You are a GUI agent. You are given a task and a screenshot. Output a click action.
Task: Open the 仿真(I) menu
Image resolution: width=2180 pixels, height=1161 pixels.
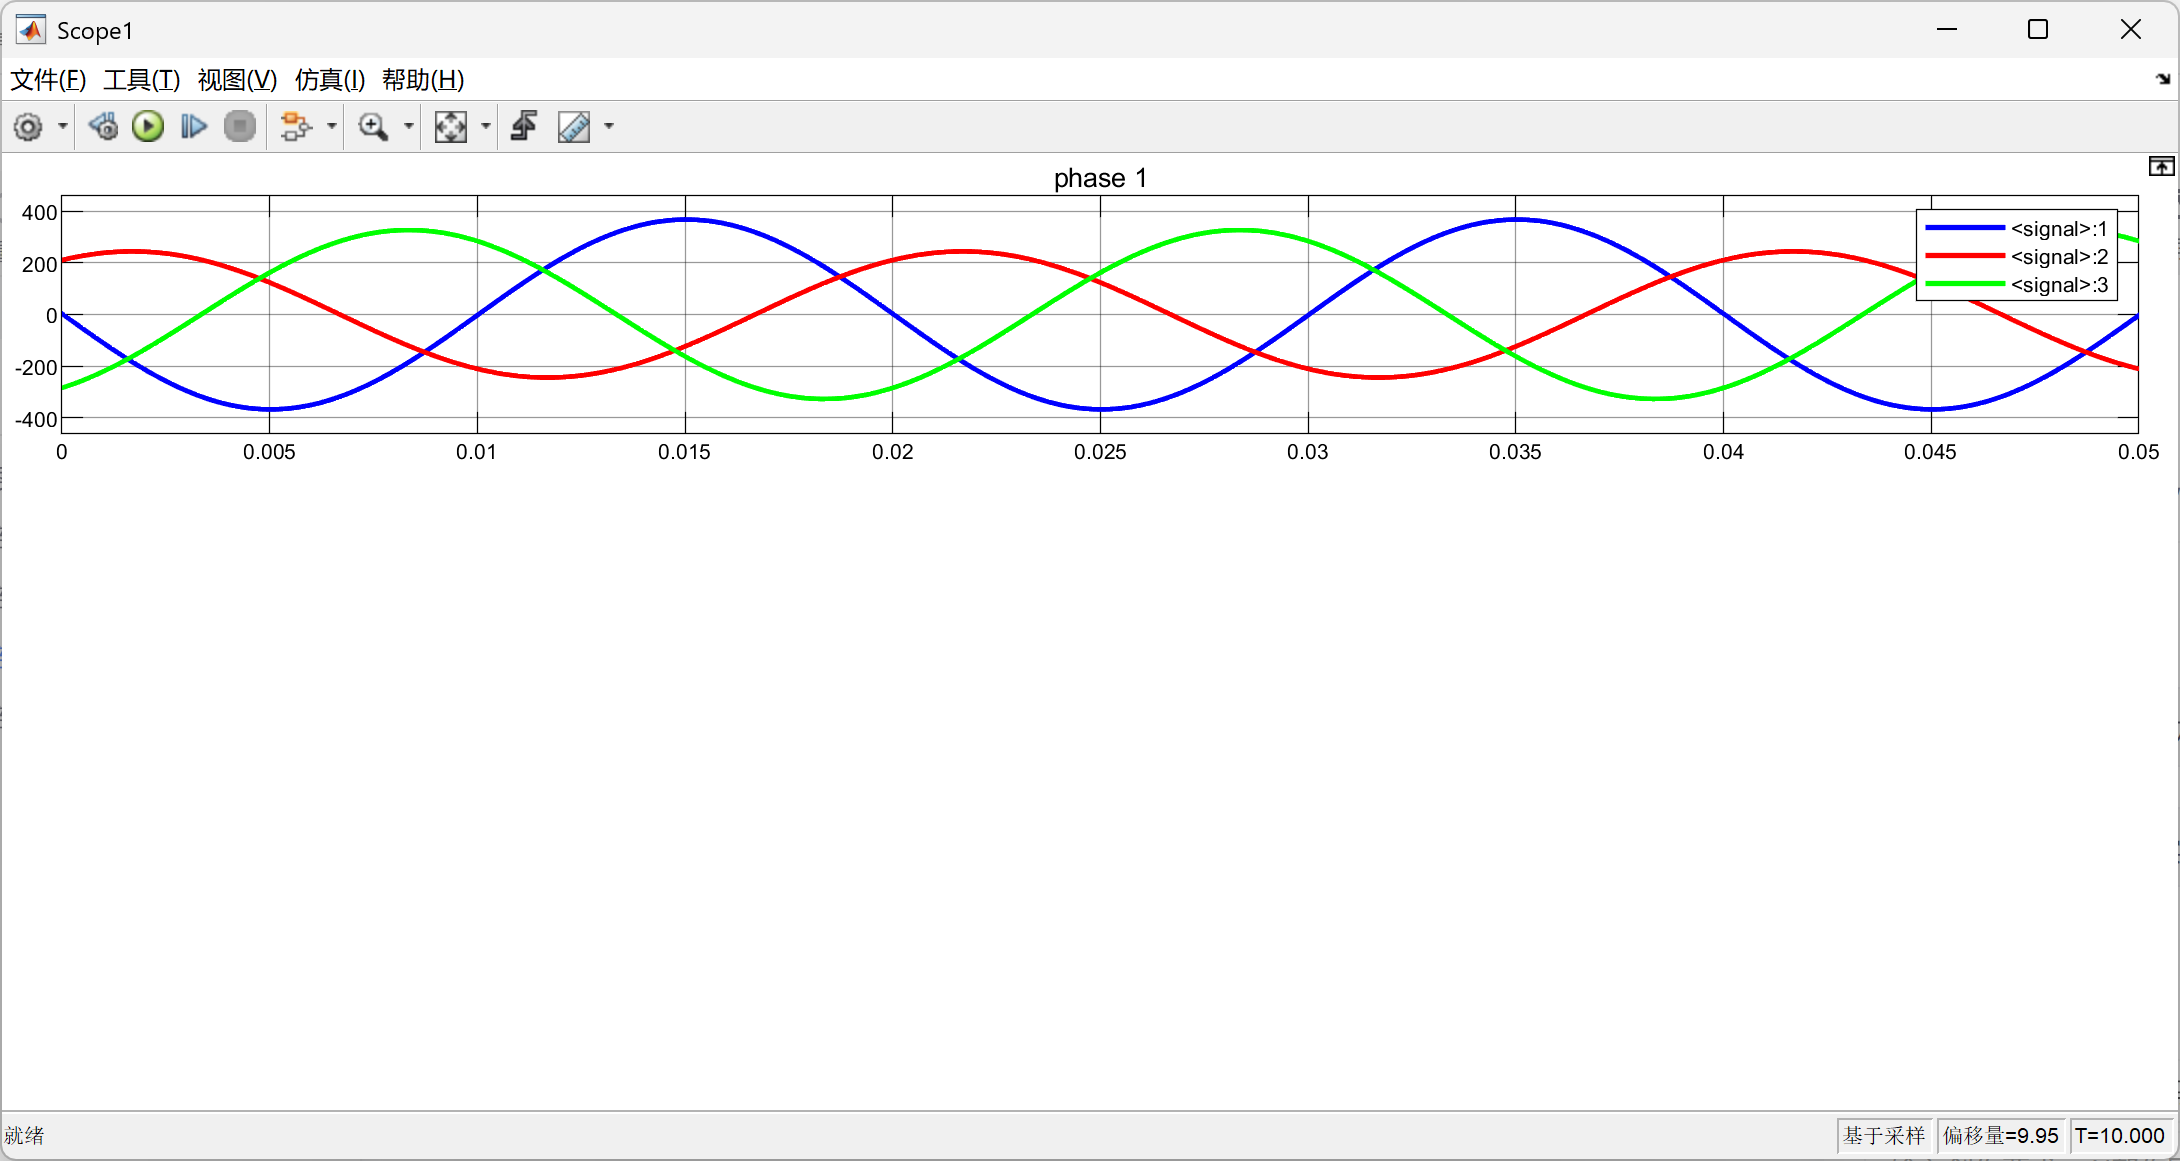pos(329,80)
